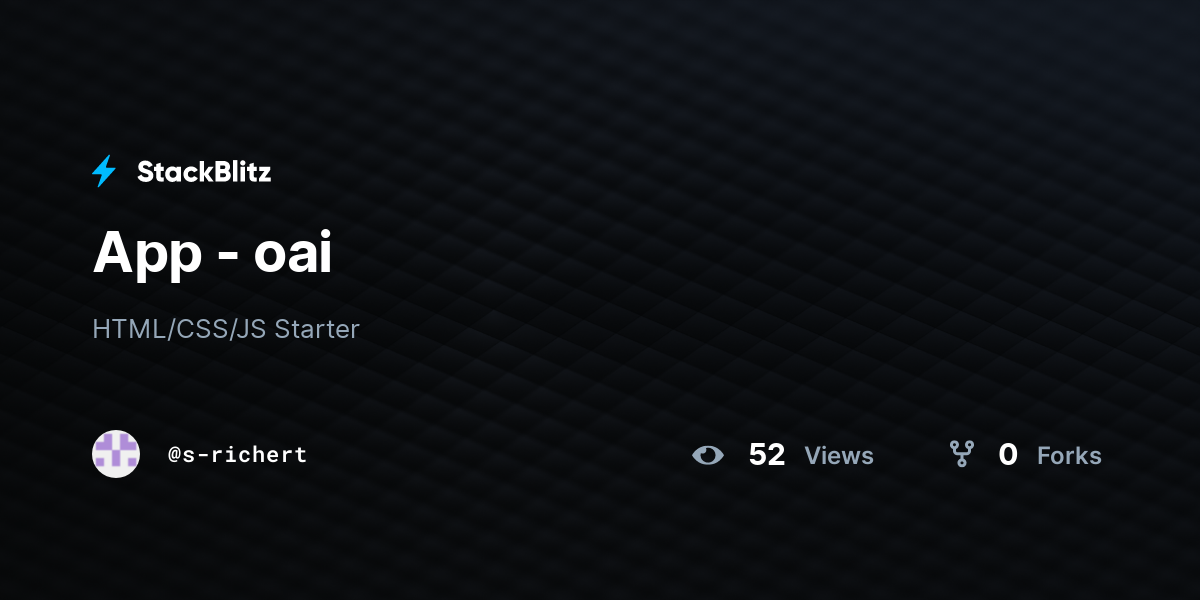This screenshot has width=1200, height=600.
Task: Click the fork icon beside 0 Forks
Action: pyautogui.click(x=962, y=455)
